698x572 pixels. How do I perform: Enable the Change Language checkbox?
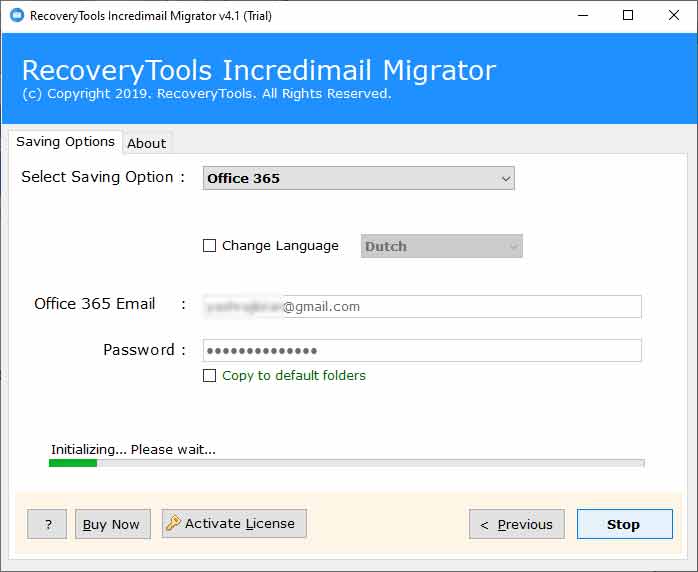[209, 246]
